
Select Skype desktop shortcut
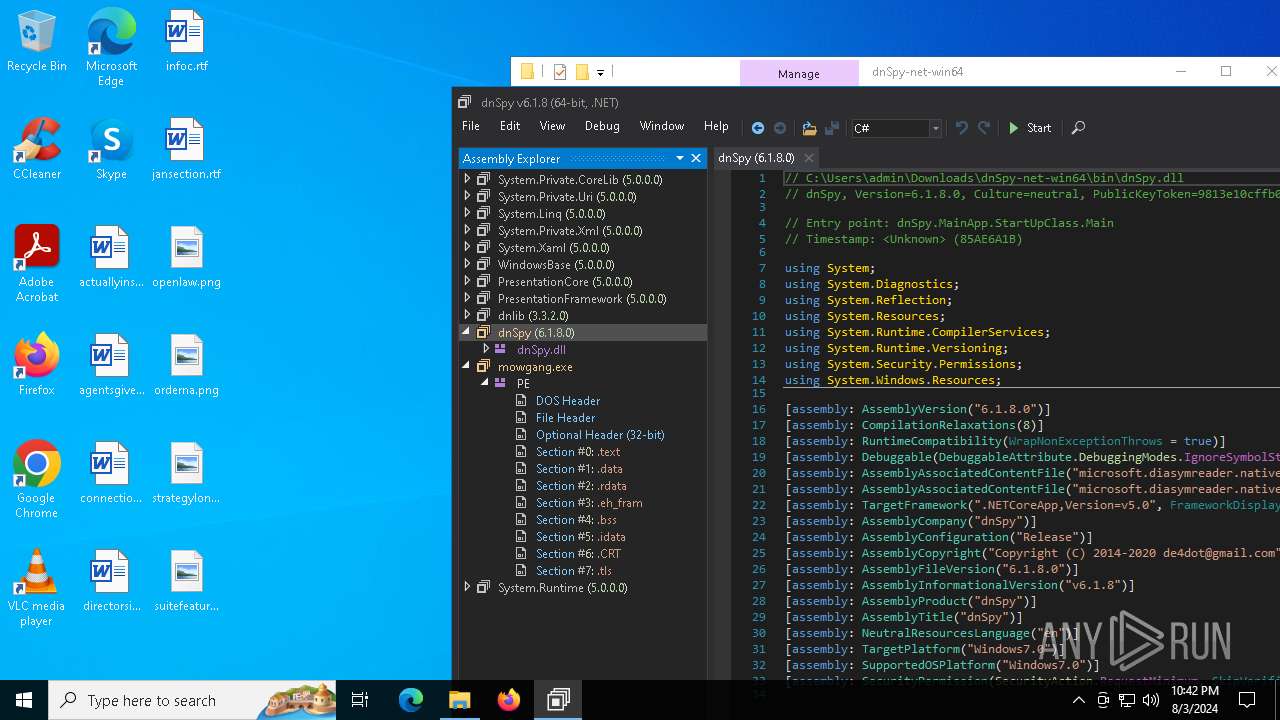(x=111, y=150)
